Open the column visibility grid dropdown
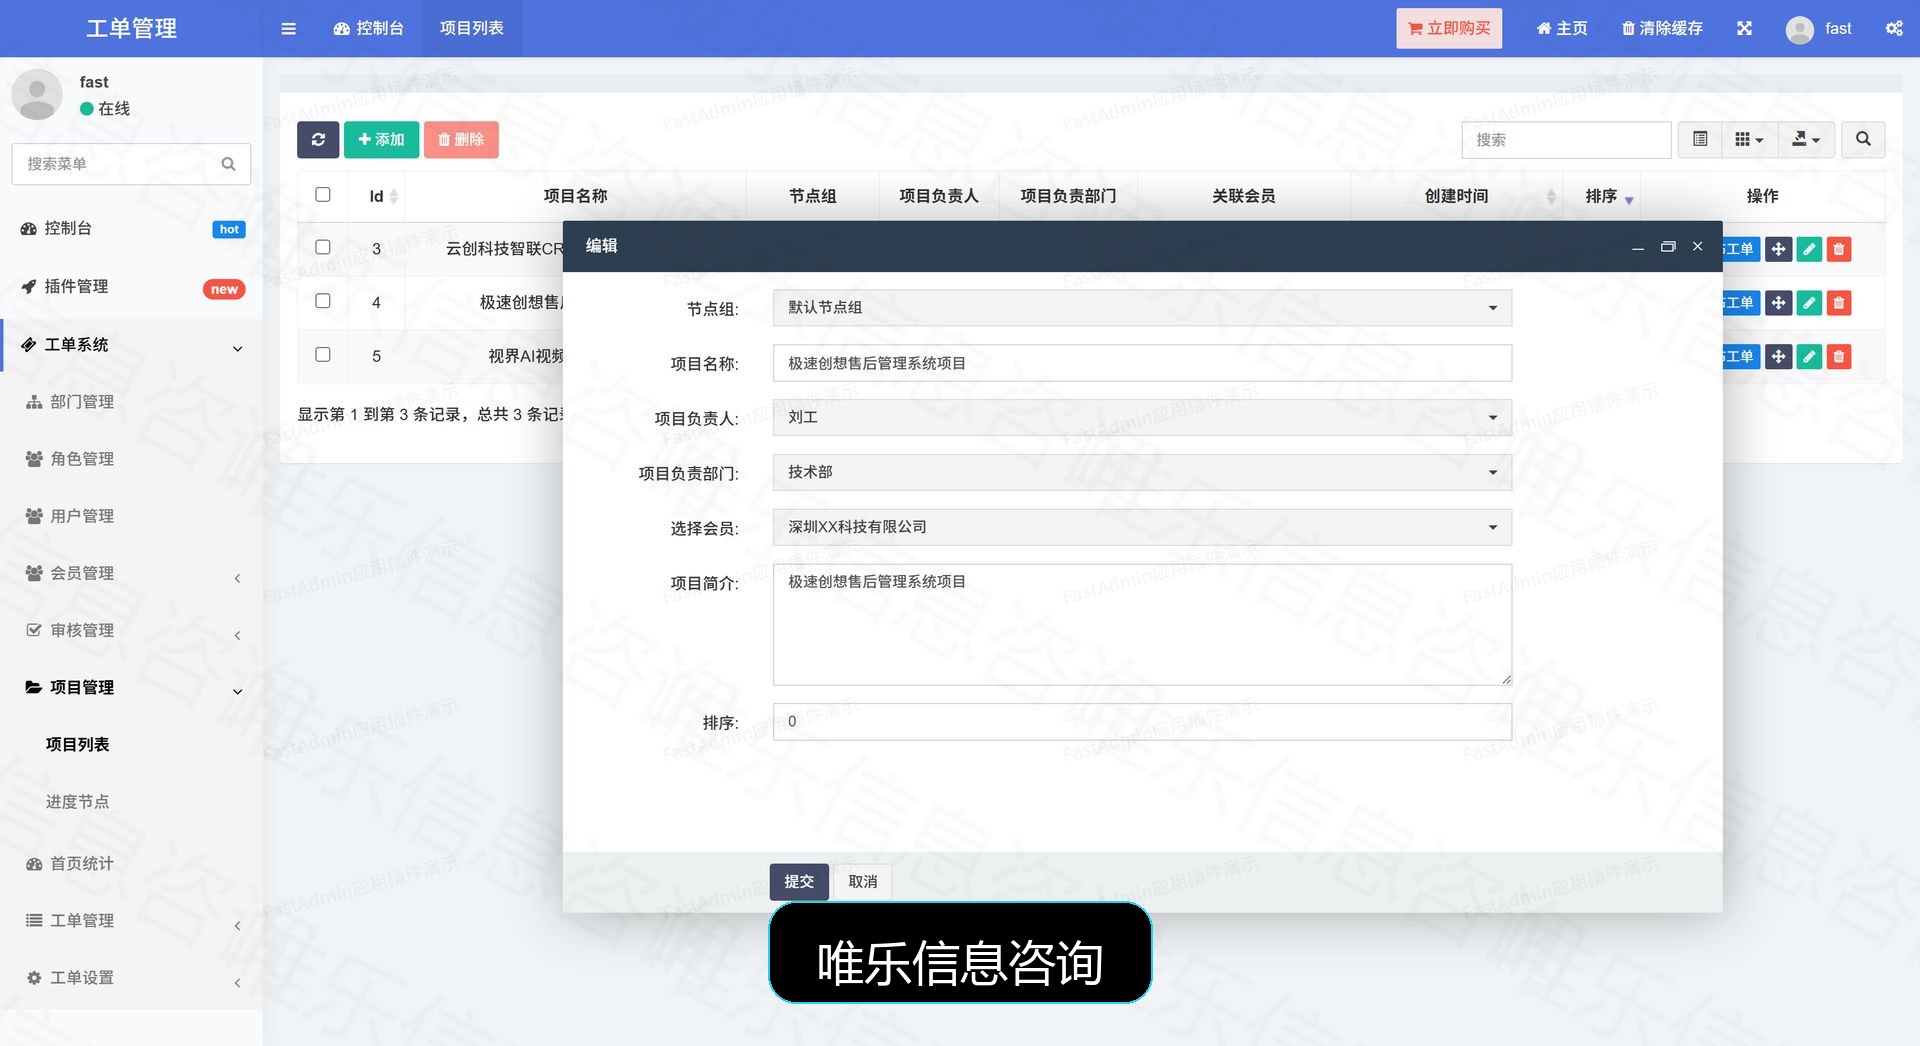This screenshot has width=1920, height=1046. click(1749, 140)
